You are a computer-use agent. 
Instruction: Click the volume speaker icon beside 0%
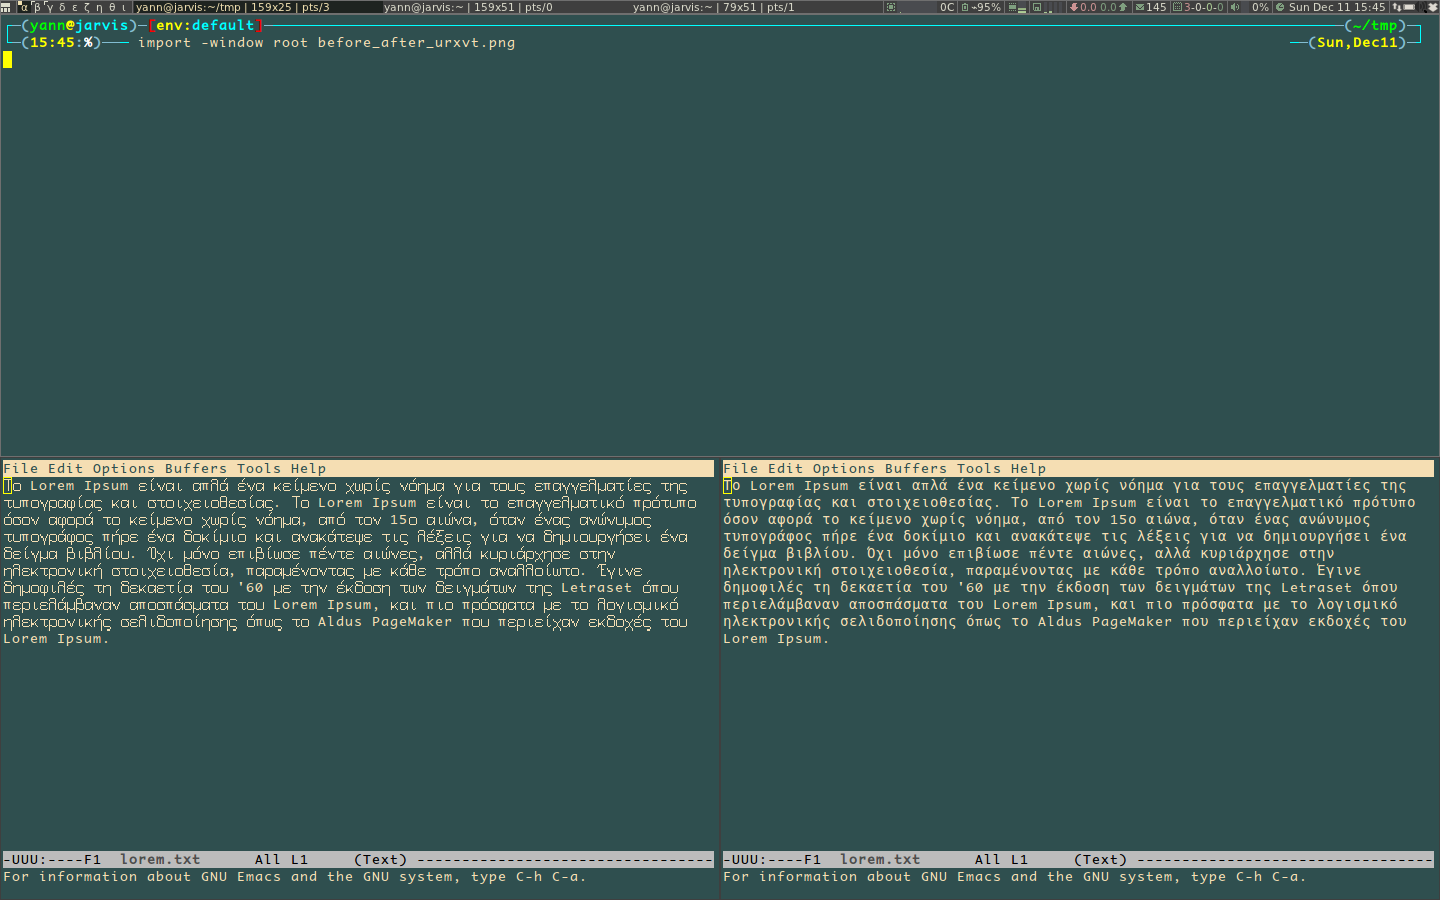tap(1234, 7)
